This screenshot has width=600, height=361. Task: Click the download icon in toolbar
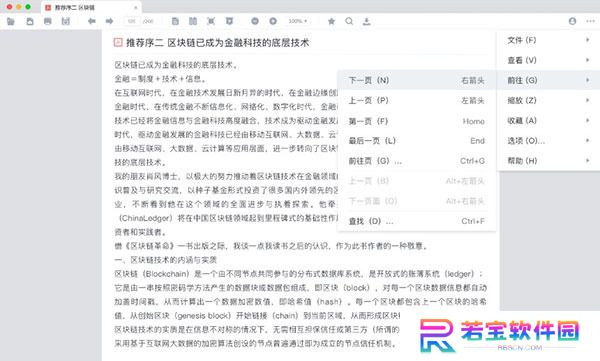point(367,21)
